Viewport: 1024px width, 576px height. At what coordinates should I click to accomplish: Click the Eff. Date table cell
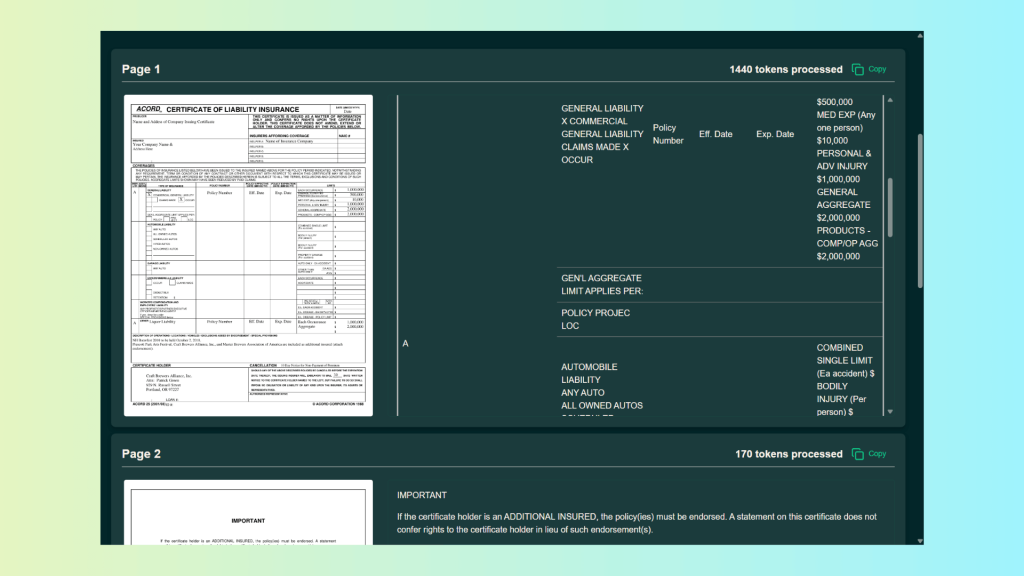point(716,134)
